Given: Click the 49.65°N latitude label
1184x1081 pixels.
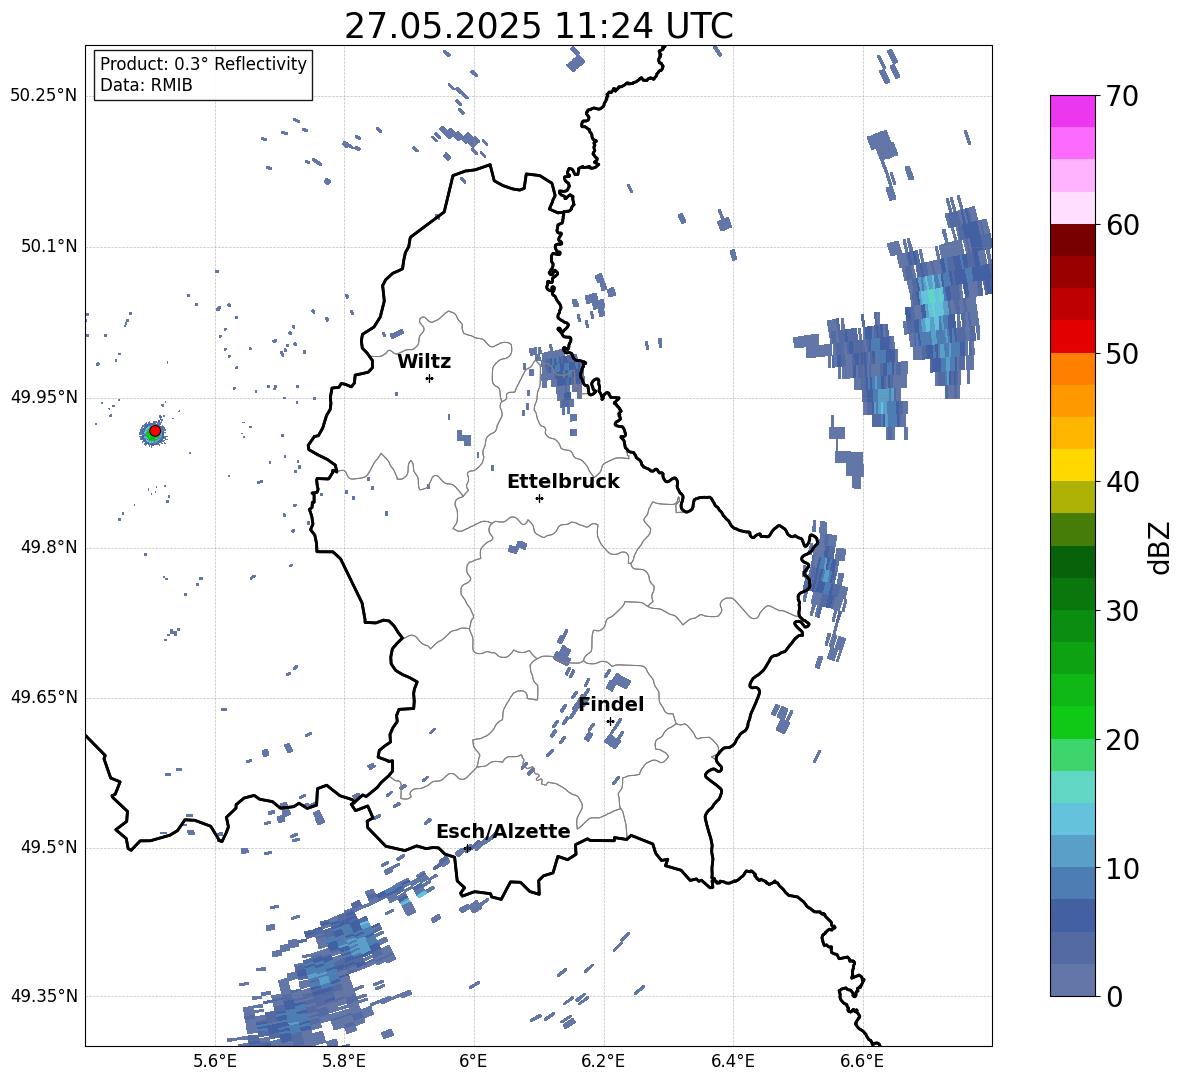Looking at the screenshot, I should (x=44, y=697).
